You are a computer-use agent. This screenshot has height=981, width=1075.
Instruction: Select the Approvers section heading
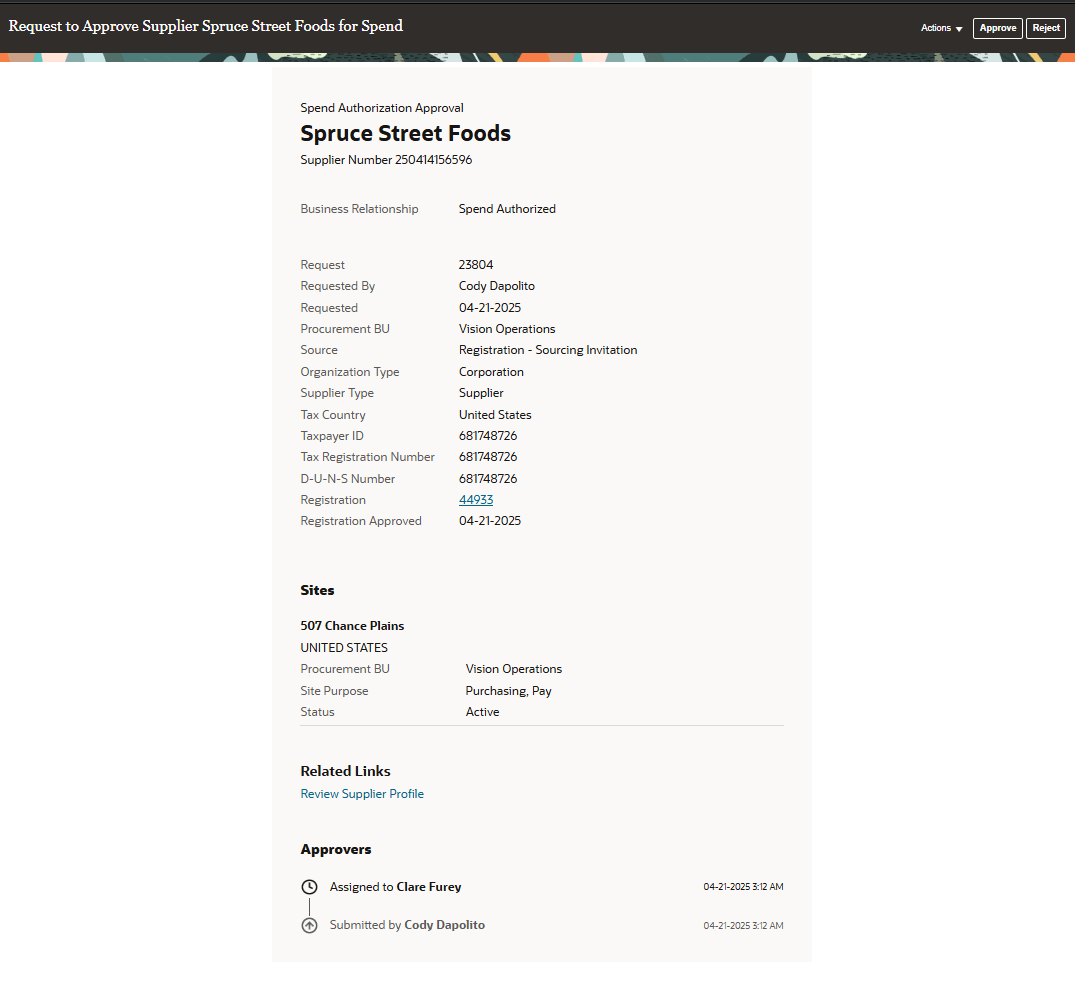[336, 849]
